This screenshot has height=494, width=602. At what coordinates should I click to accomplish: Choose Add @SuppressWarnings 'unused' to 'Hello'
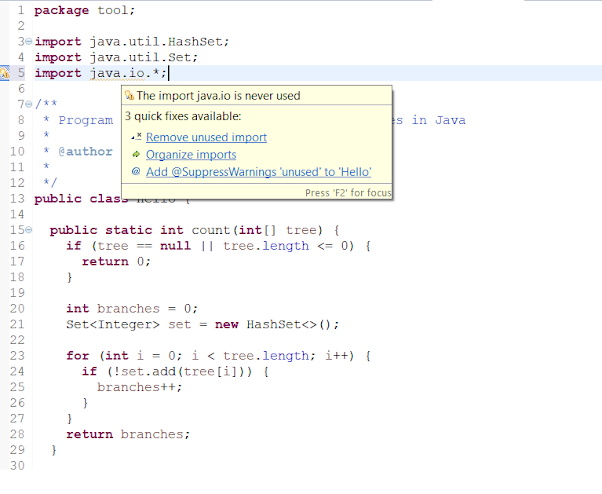[x=258, y=173]
